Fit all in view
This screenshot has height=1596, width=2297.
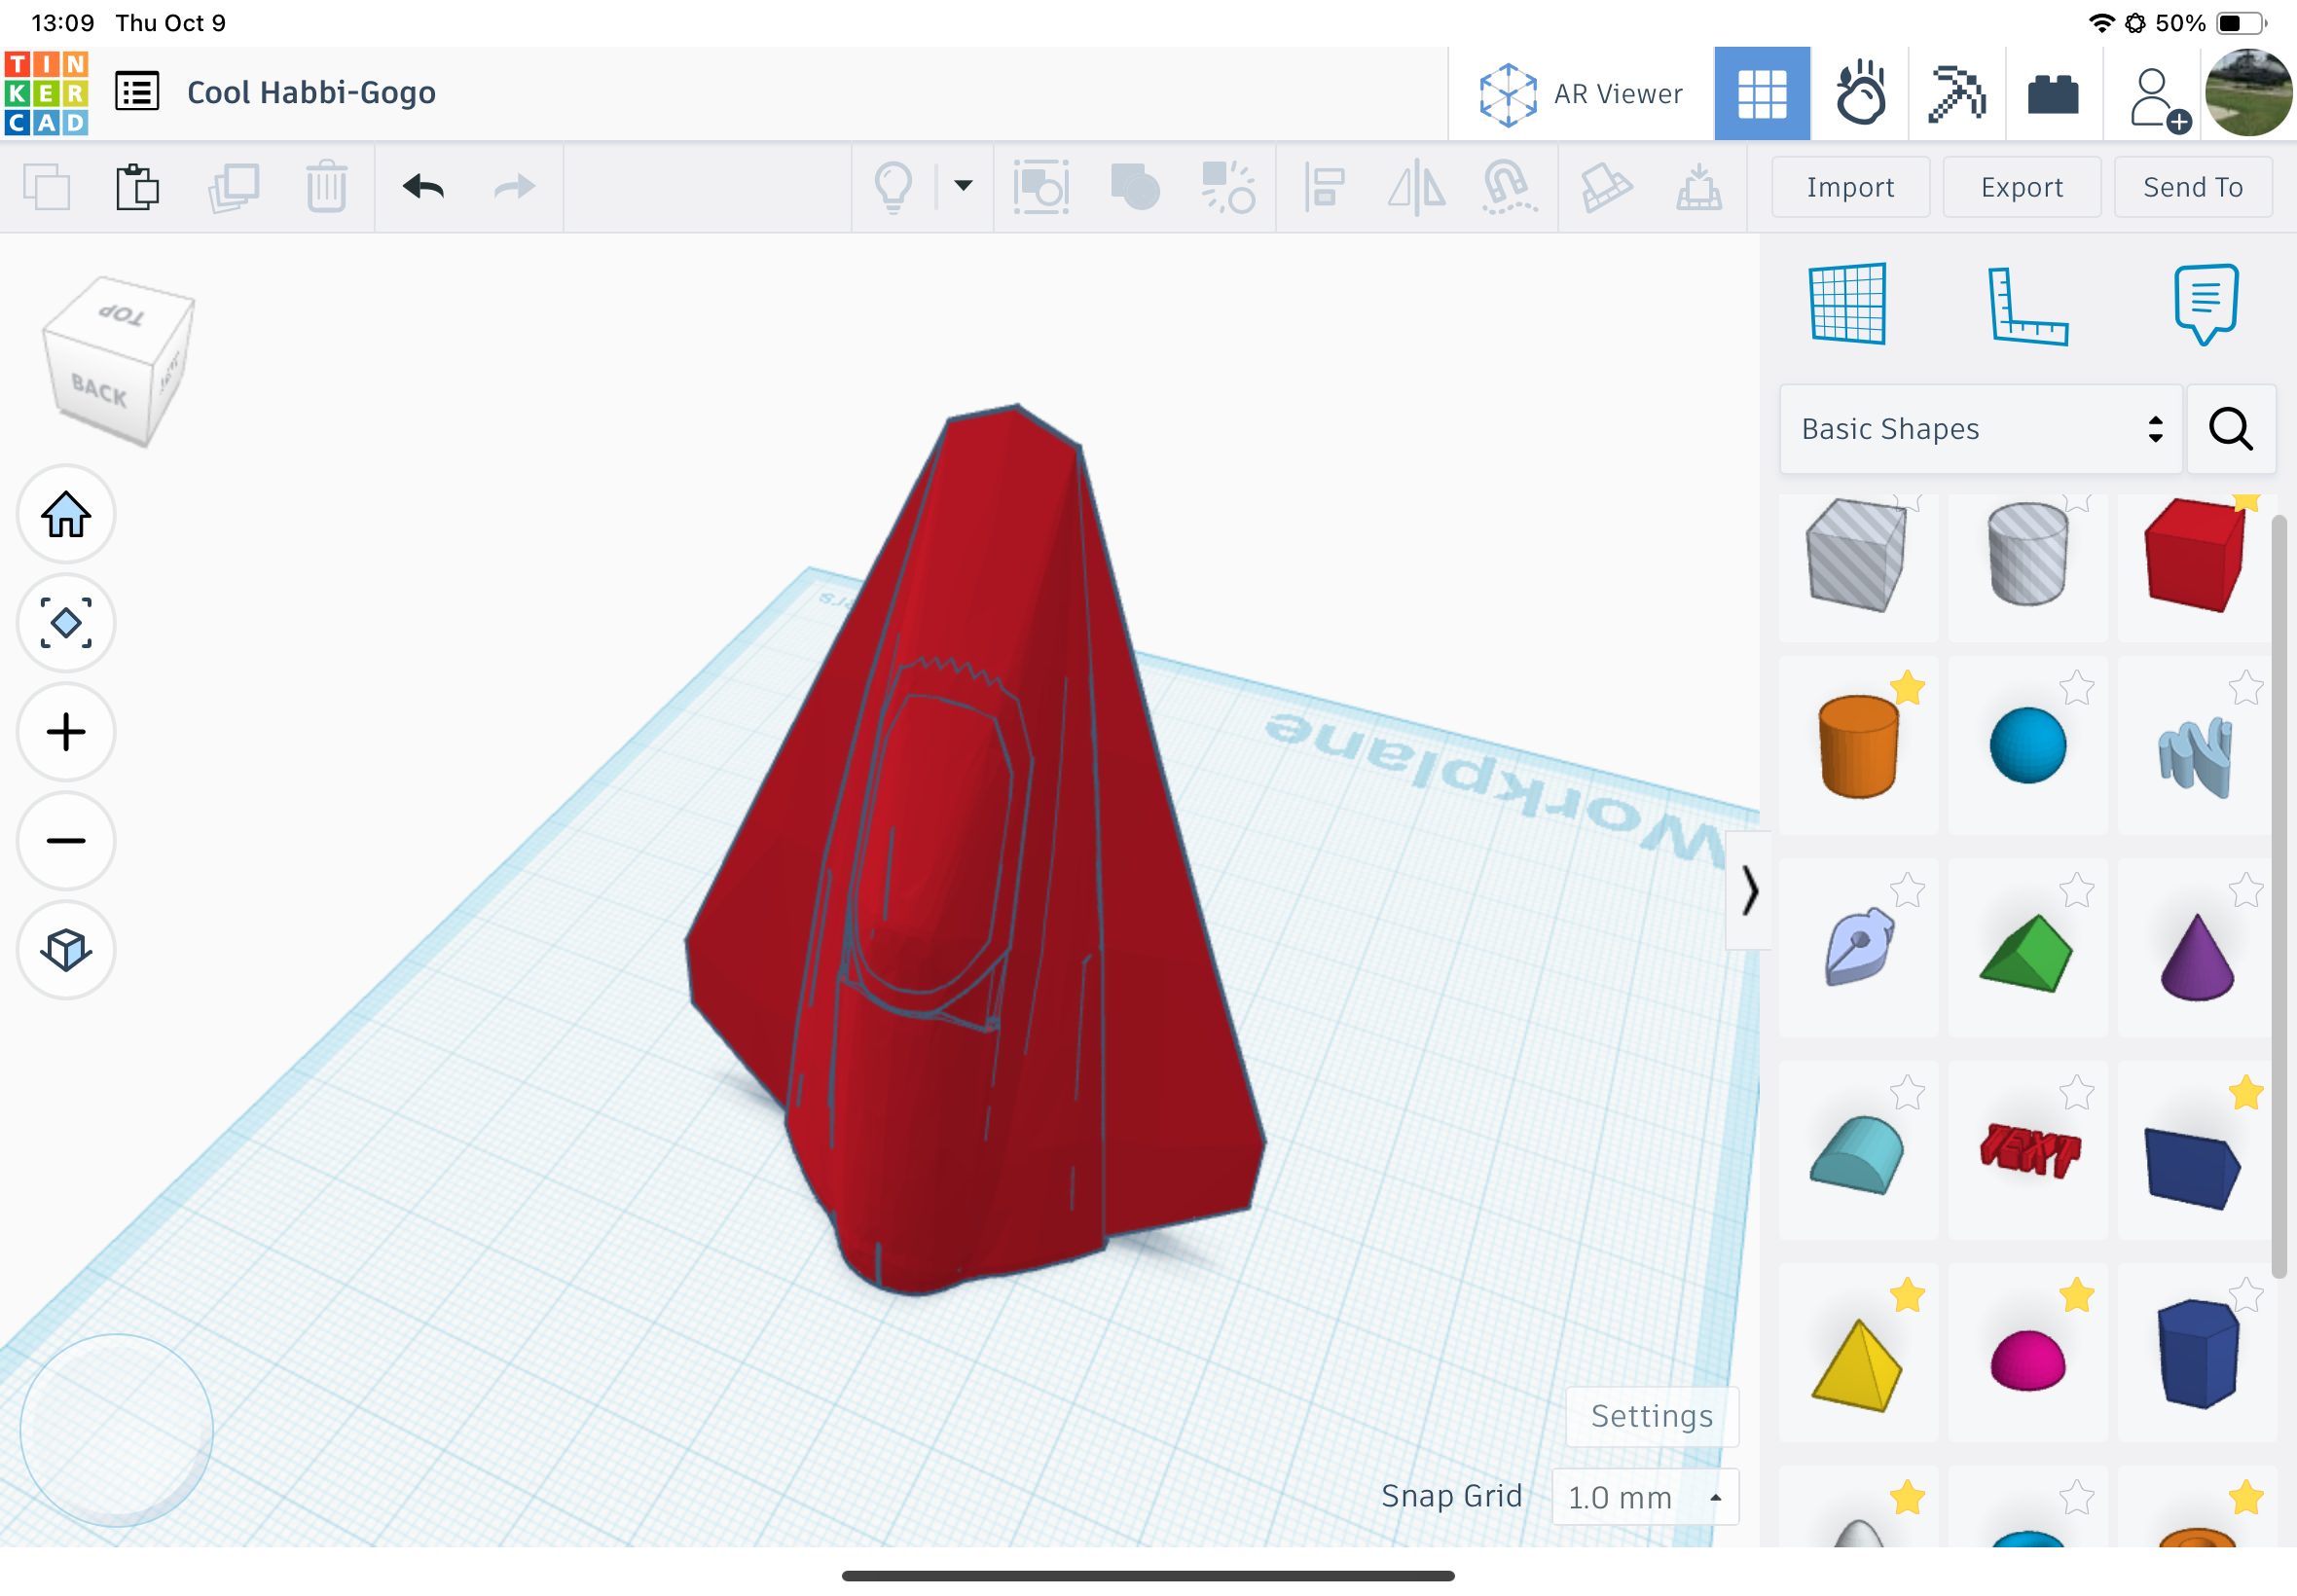click(66, 623)
